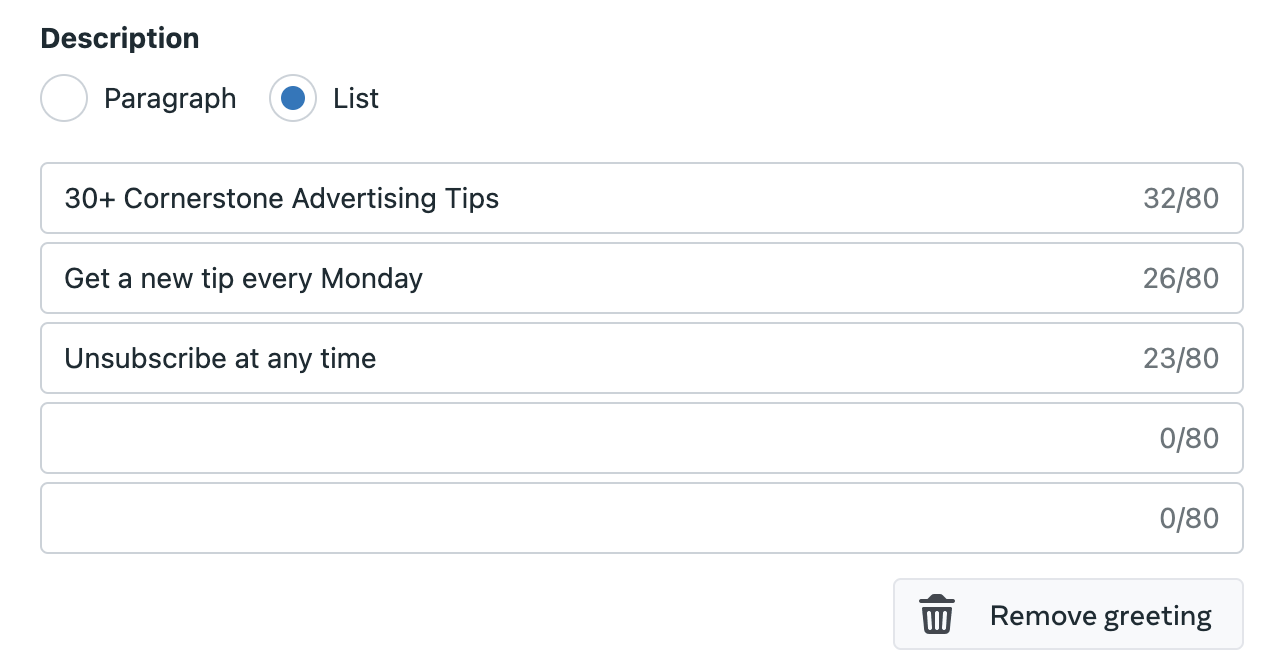Image resolution: width=1270 pixels, height=666 pixels.
Task: Click the delete icon inside Remove greeting
Action: [x=936, y=614]
